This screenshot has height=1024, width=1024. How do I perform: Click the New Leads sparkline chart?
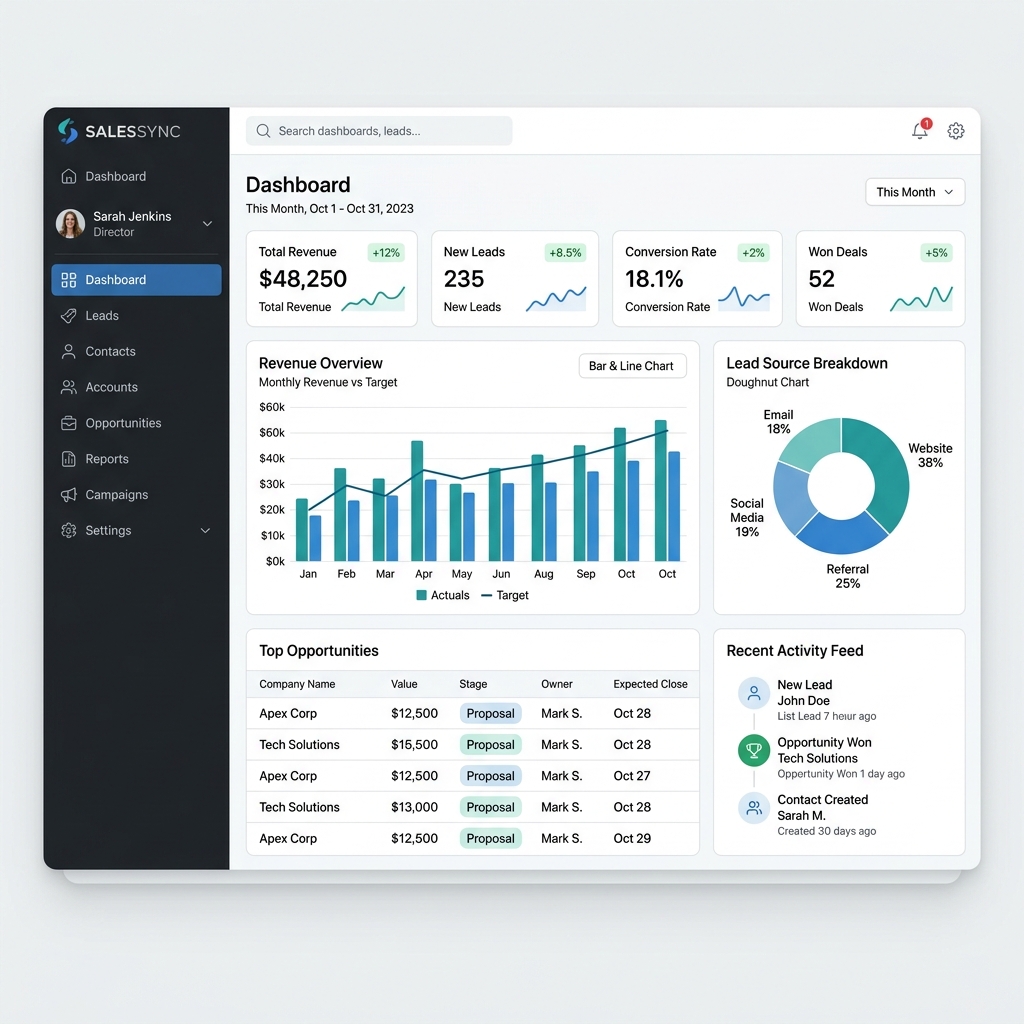556,298
